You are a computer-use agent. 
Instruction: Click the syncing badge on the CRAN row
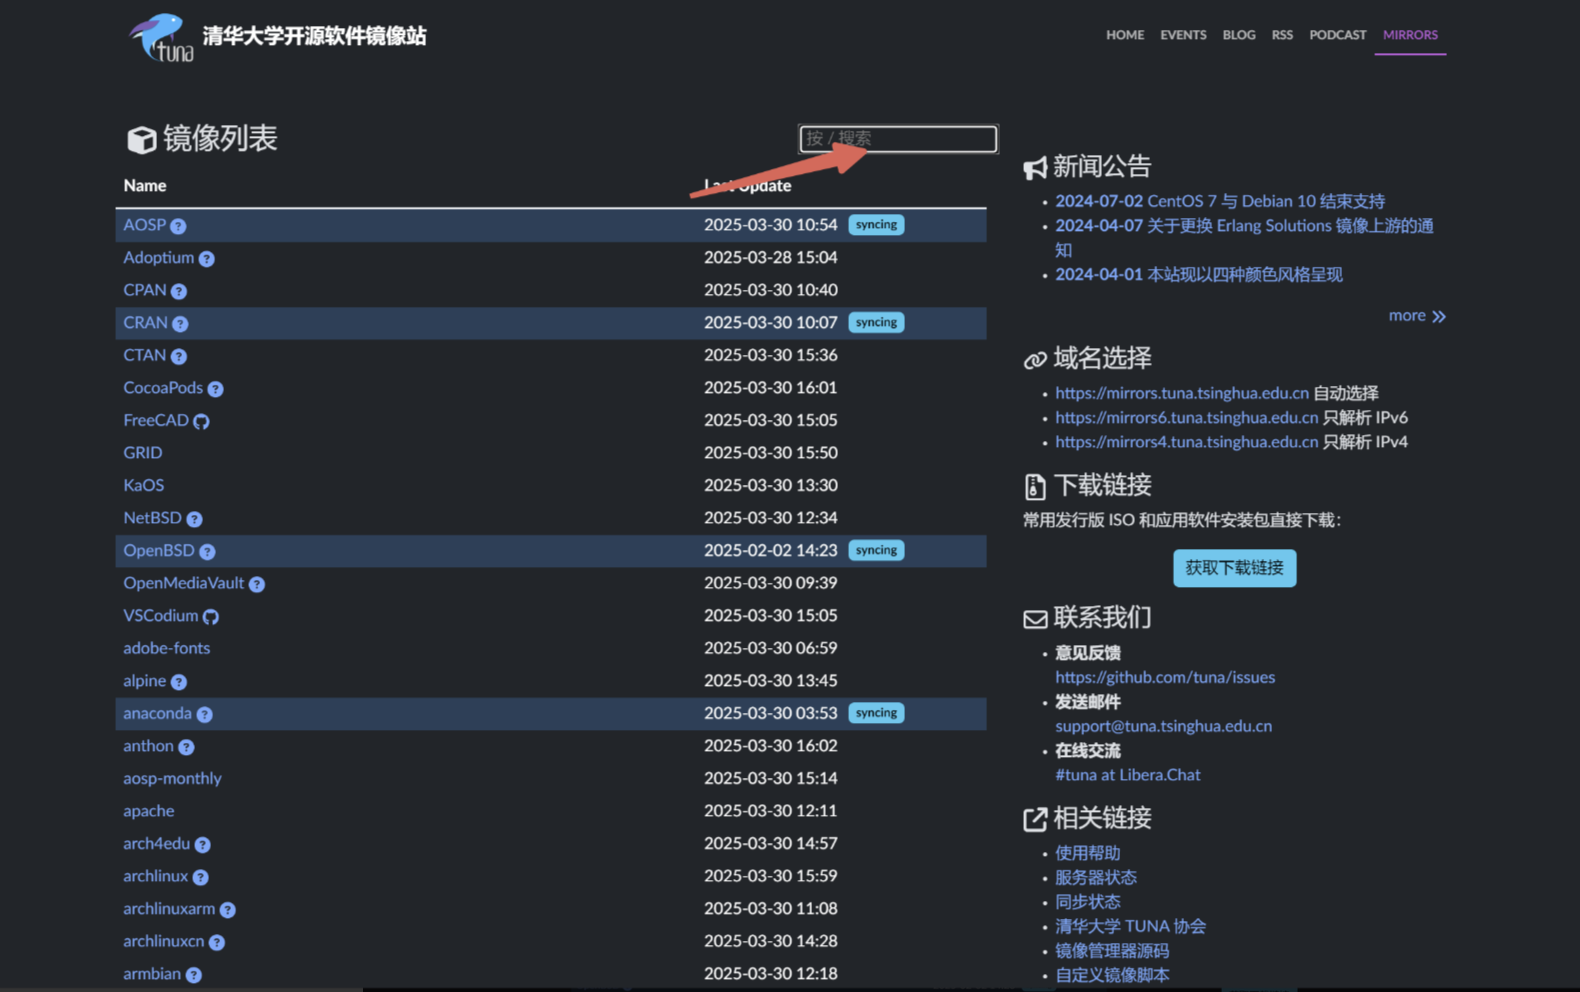(x=876, y=323)
